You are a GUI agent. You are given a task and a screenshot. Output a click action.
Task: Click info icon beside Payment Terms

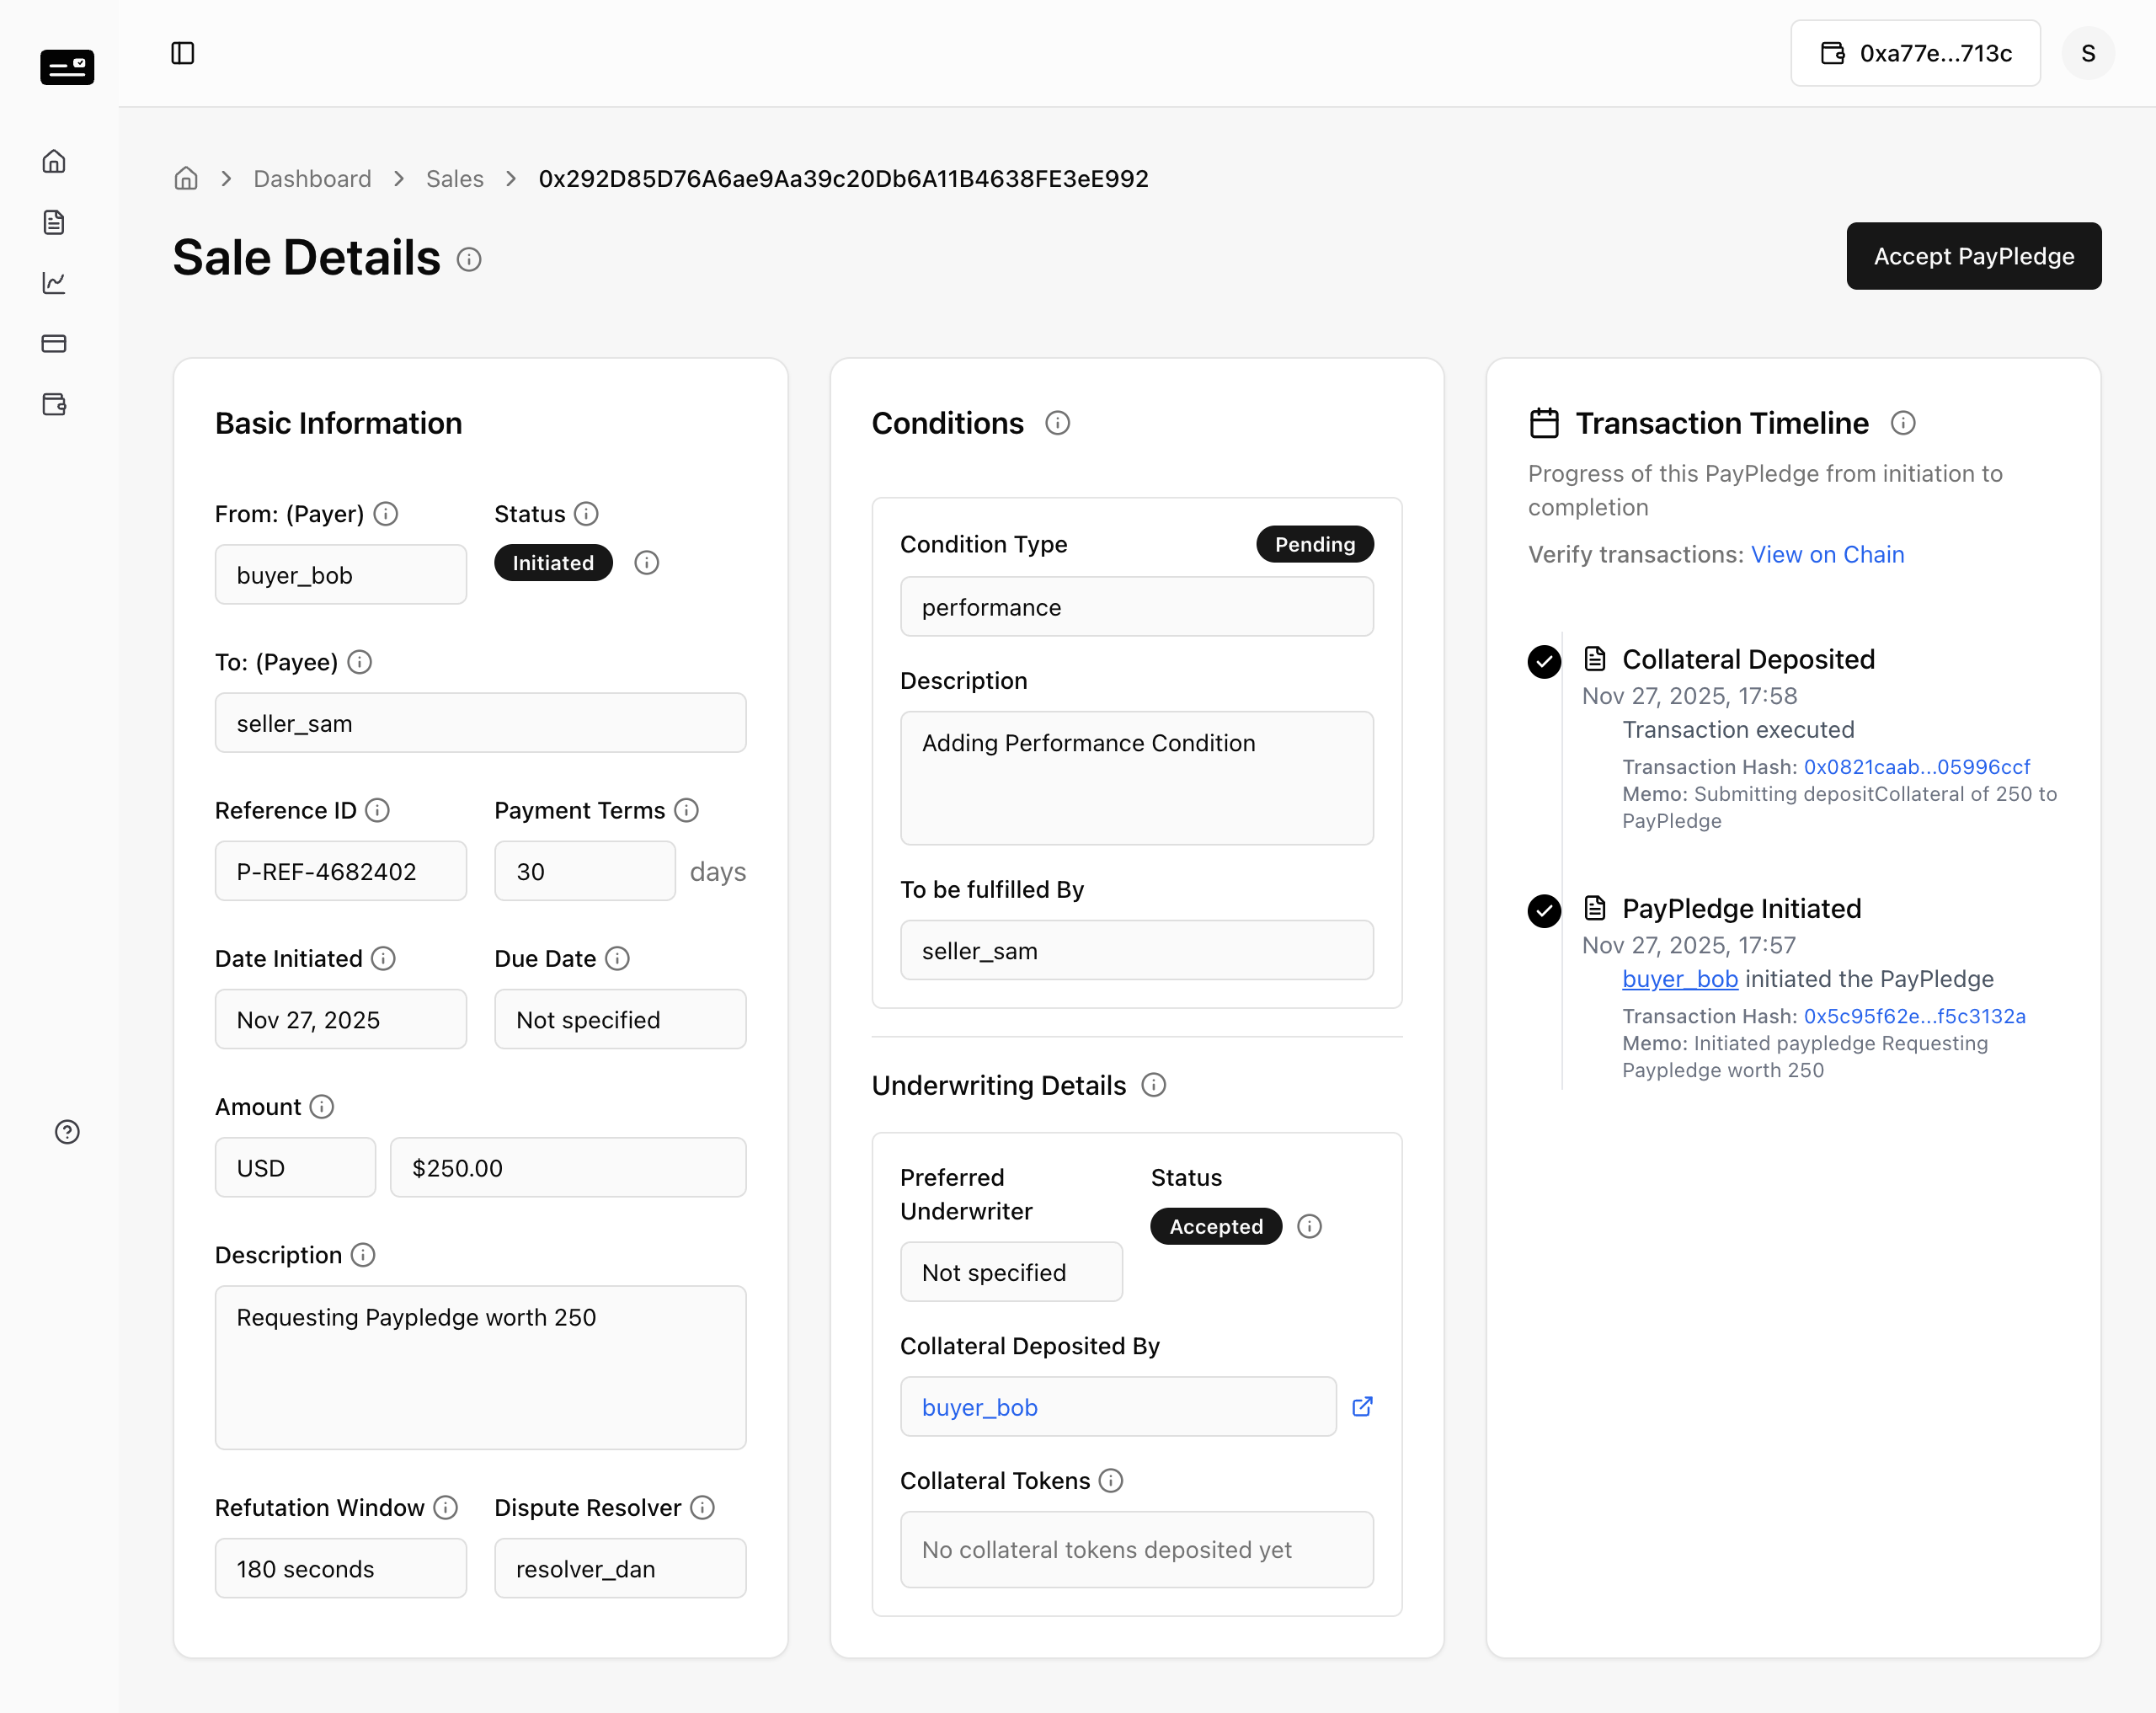(x=686, y=810)
